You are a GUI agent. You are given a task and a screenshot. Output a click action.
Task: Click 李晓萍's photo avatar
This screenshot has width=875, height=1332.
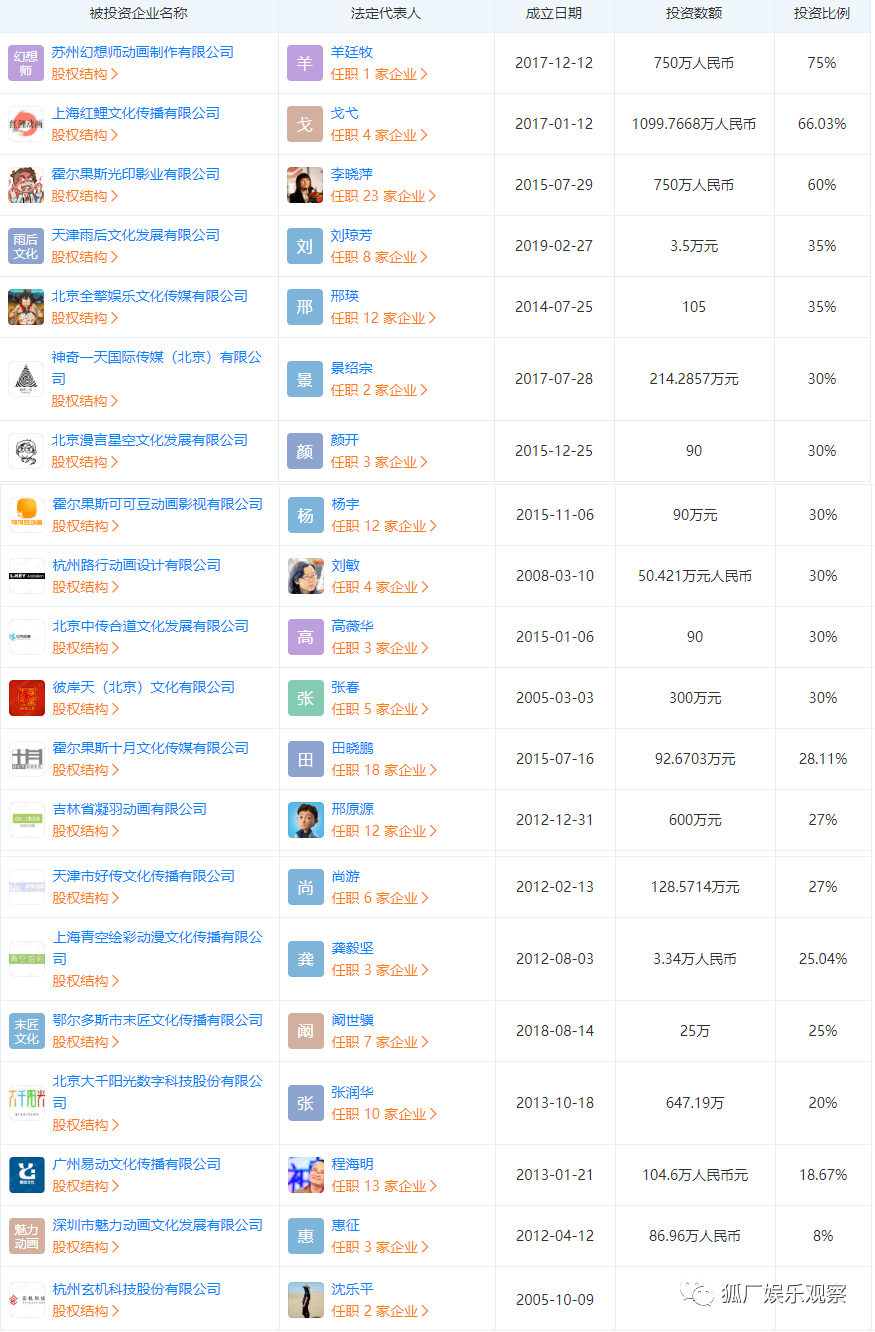pos(305,185)
